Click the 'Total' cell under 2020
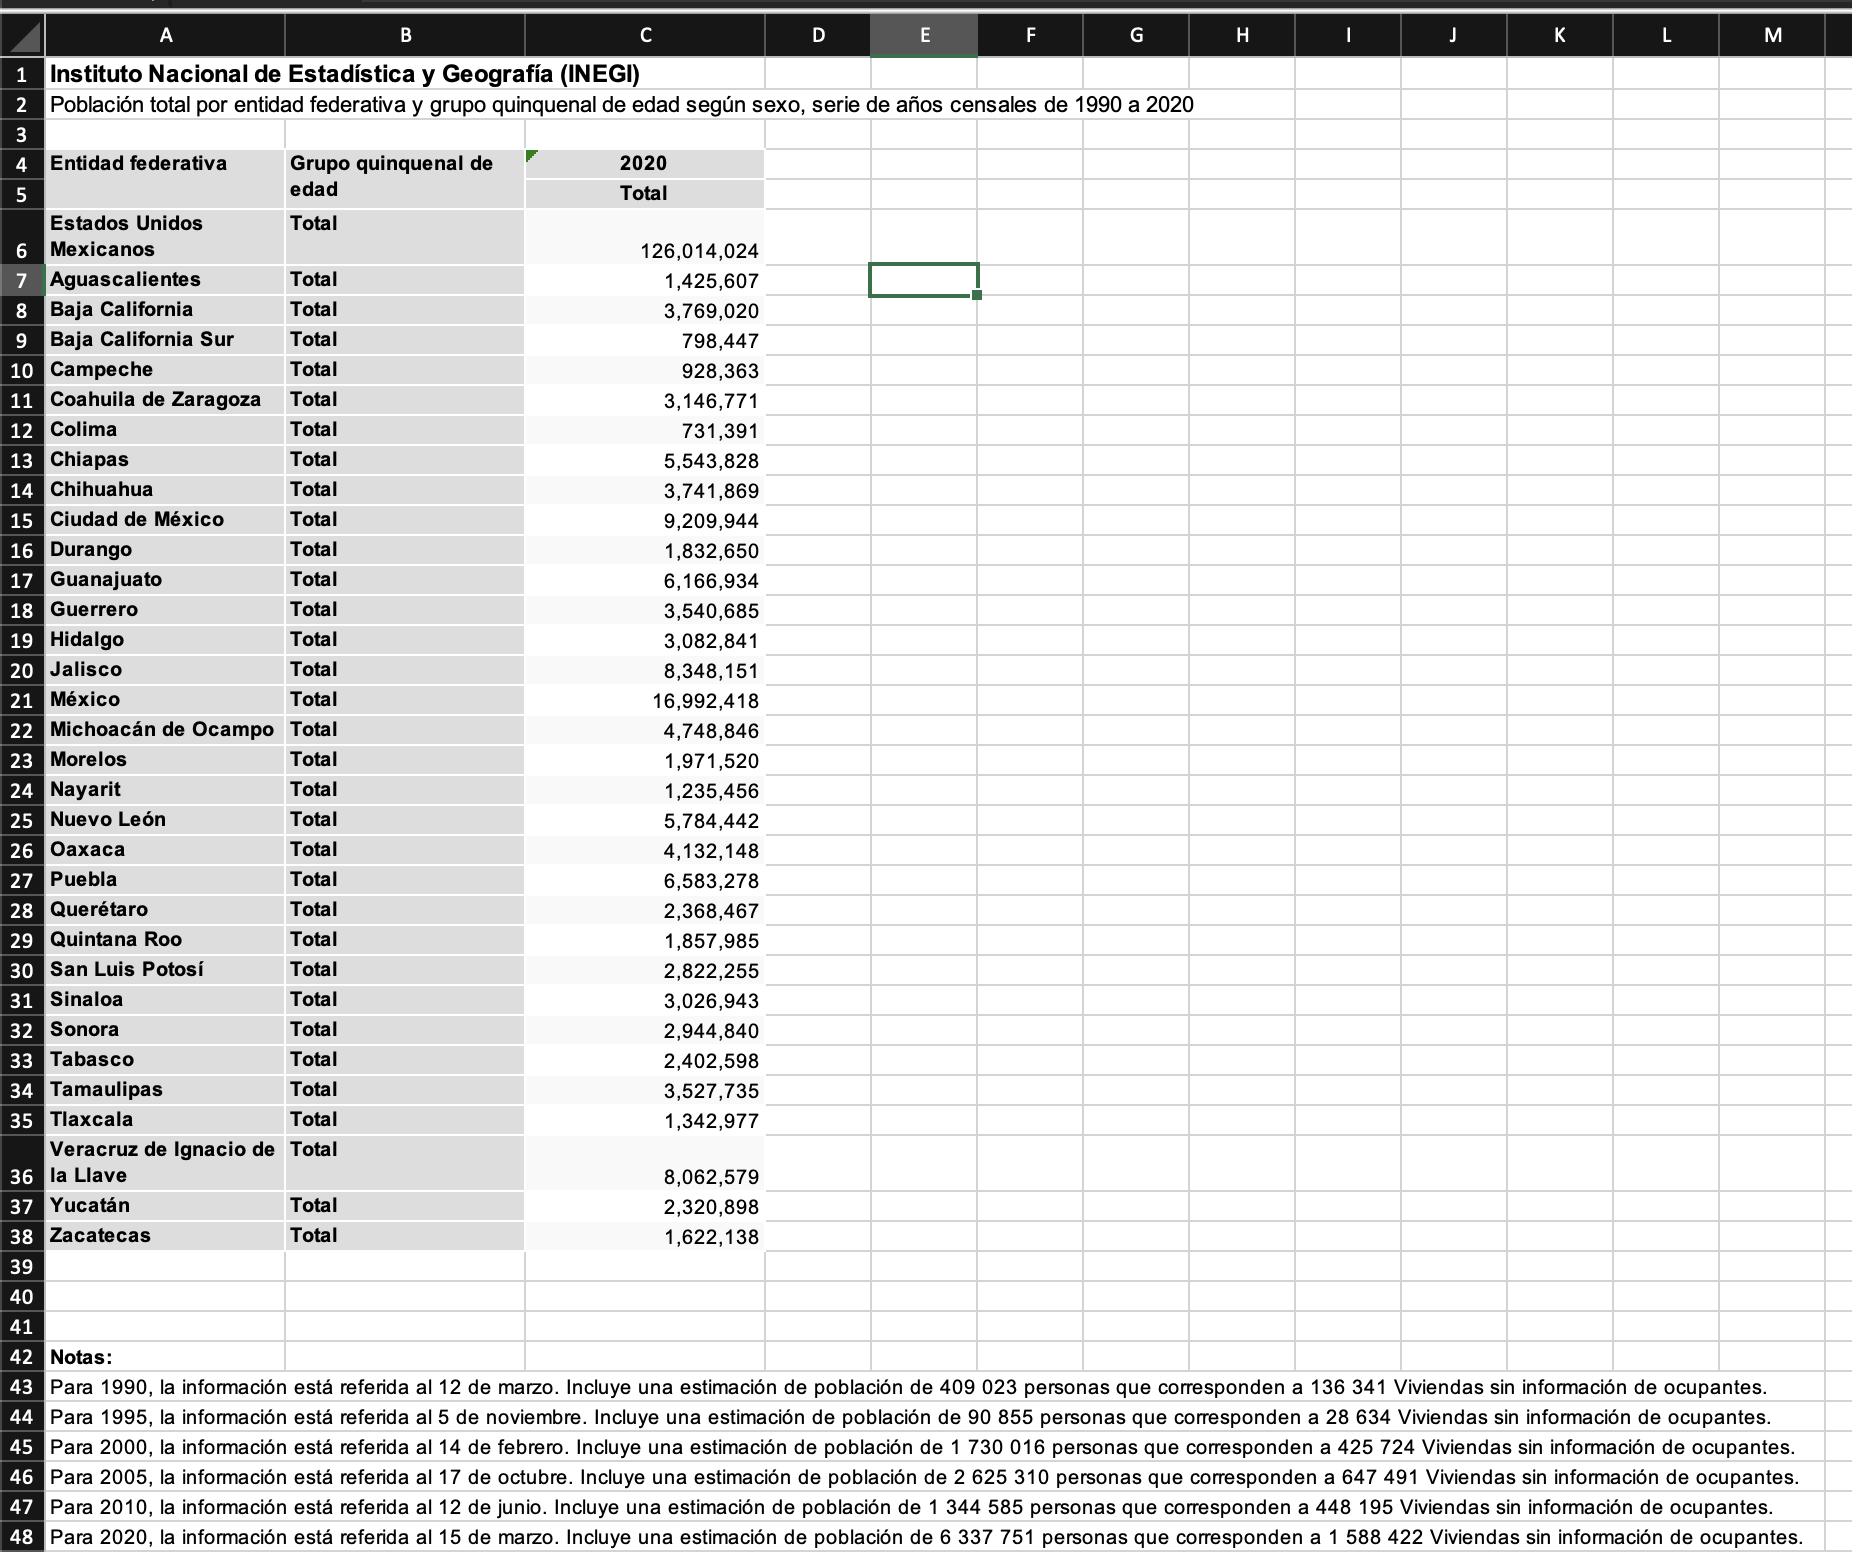 pyautogui.click(x=645, y=194)
